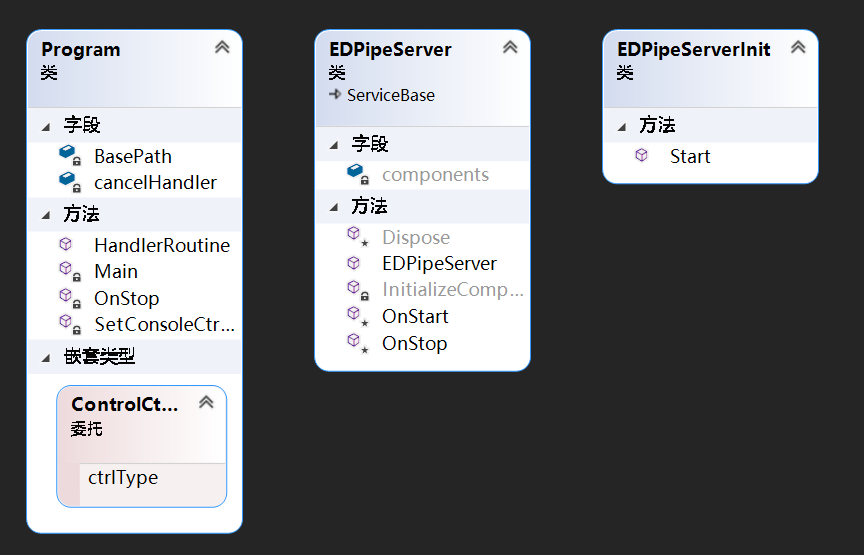This screenshot has width=864, height=555.
Task: Click the components field icon
Action: 356,173
